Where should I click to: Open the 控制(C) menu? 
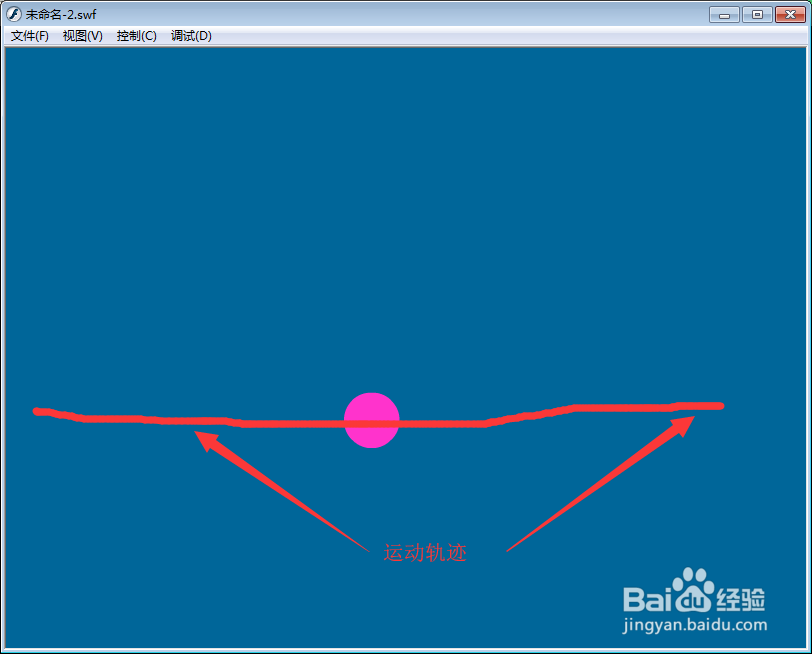point(137,36)
